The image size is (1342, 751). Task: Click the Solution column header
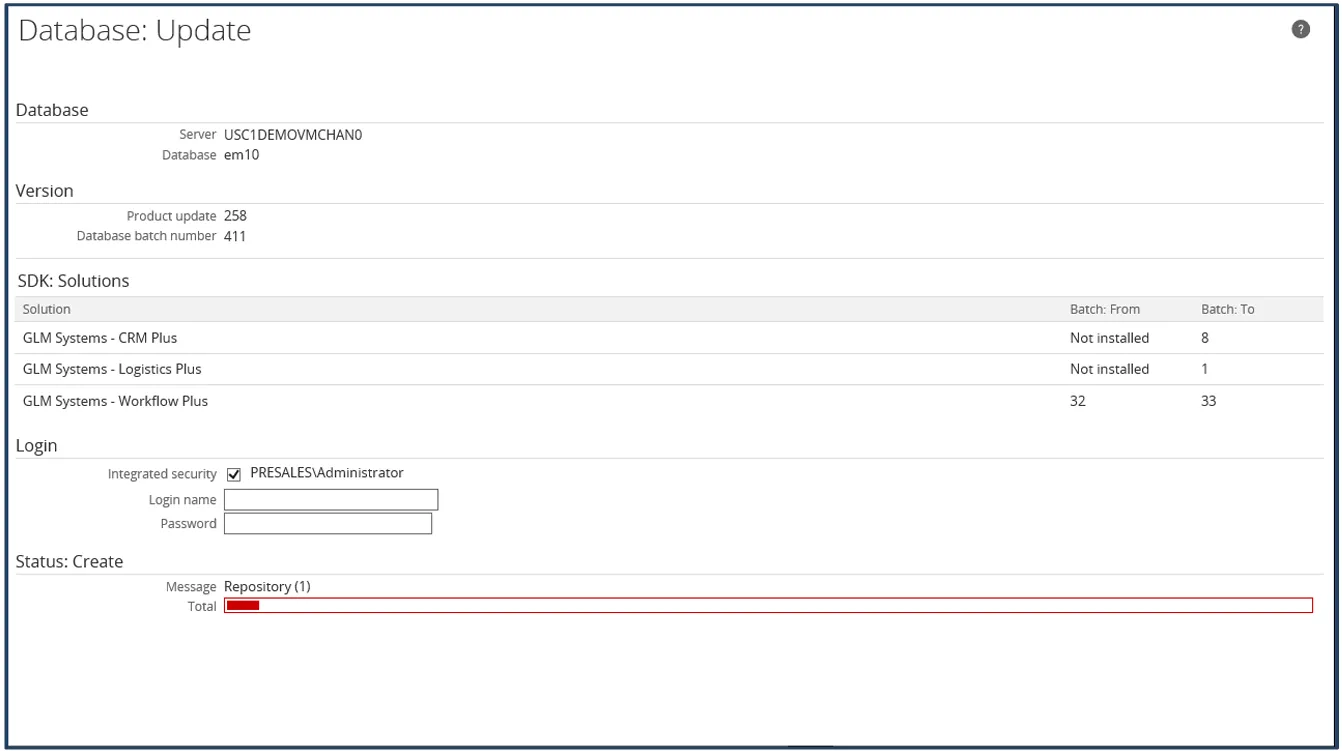[47, 309]
